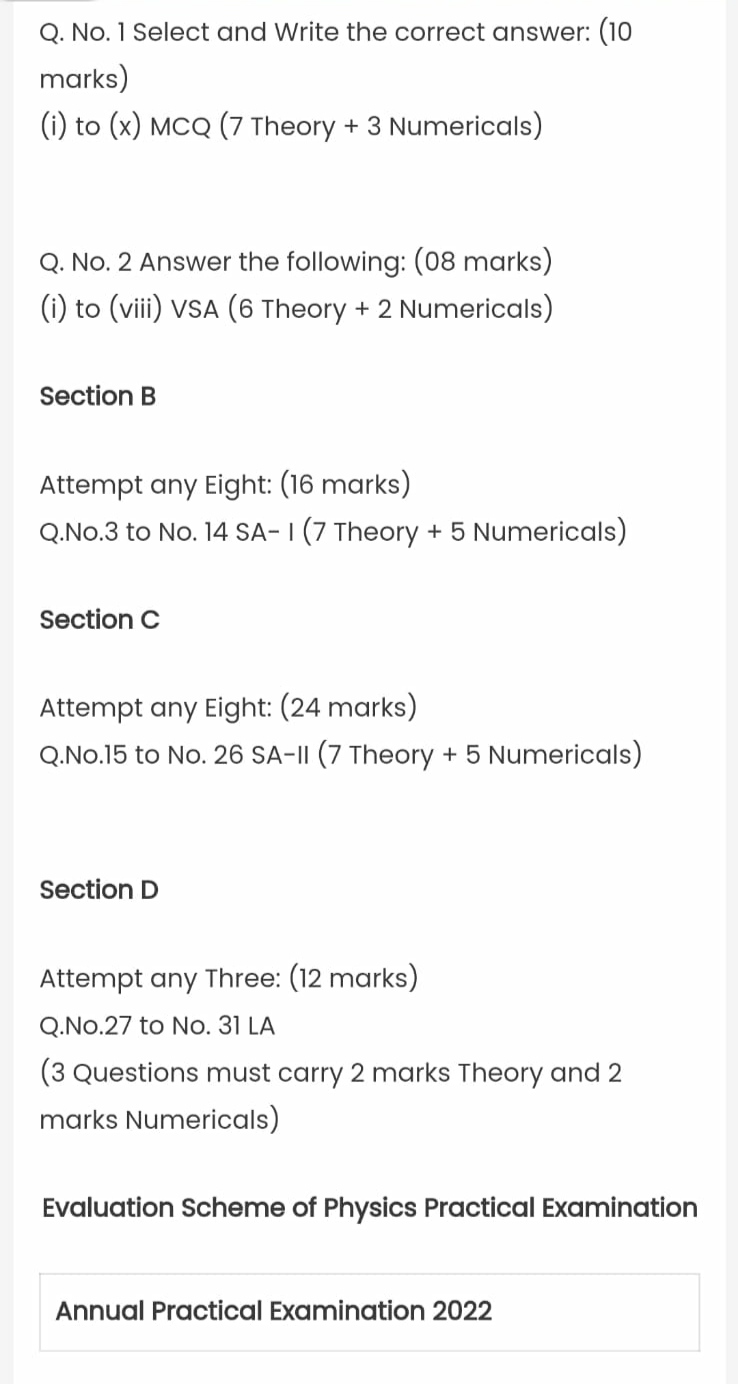Click the 'Annual Practical Examination 2022' table cell
This screenshot has height=1384, width=738.
coord(370,1312)
